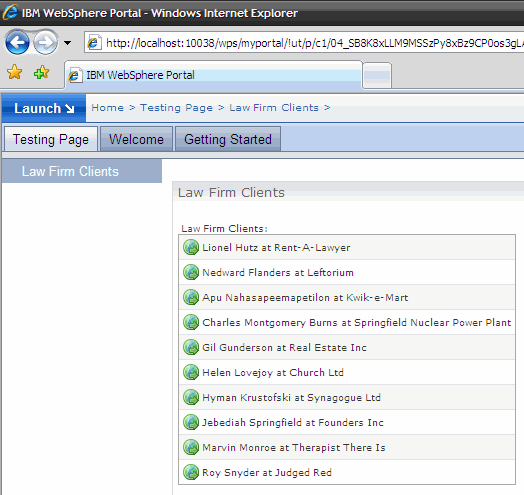
Task: Follow the Testing Page breadcrumb link
Action: [176, 108]
